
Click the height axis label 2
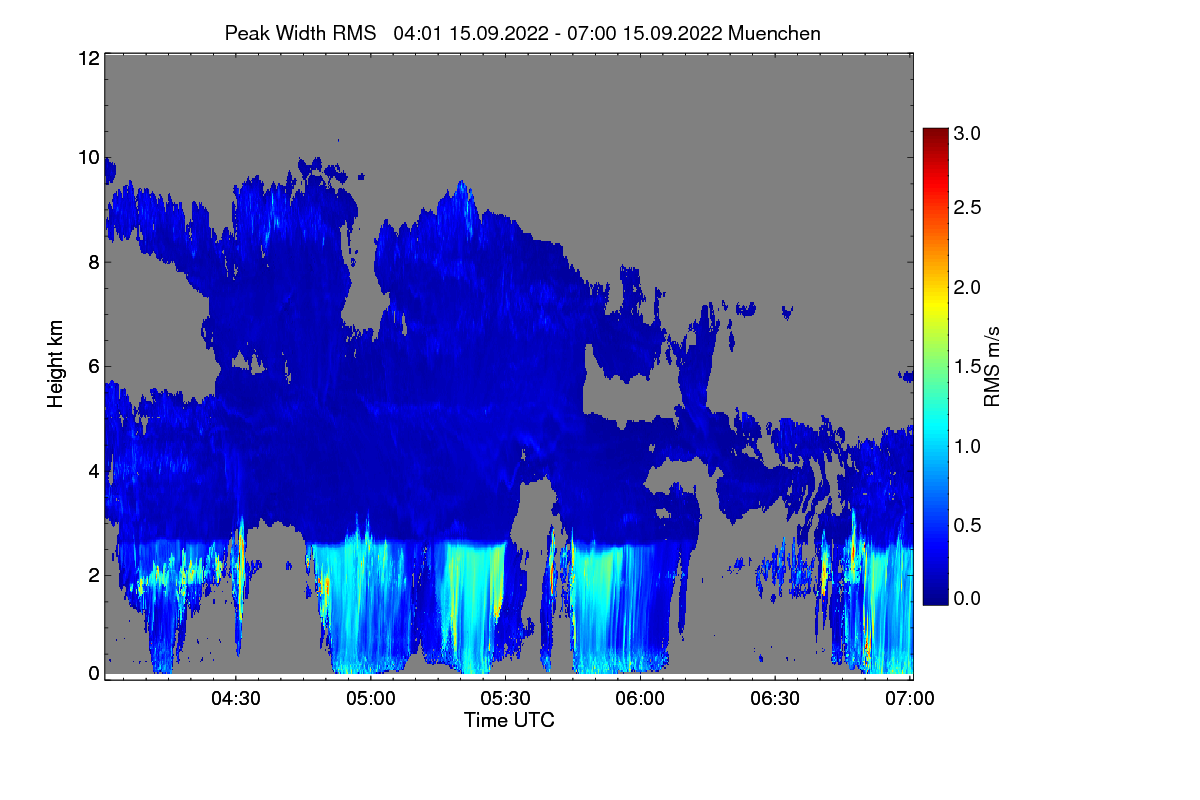[93, 574]
